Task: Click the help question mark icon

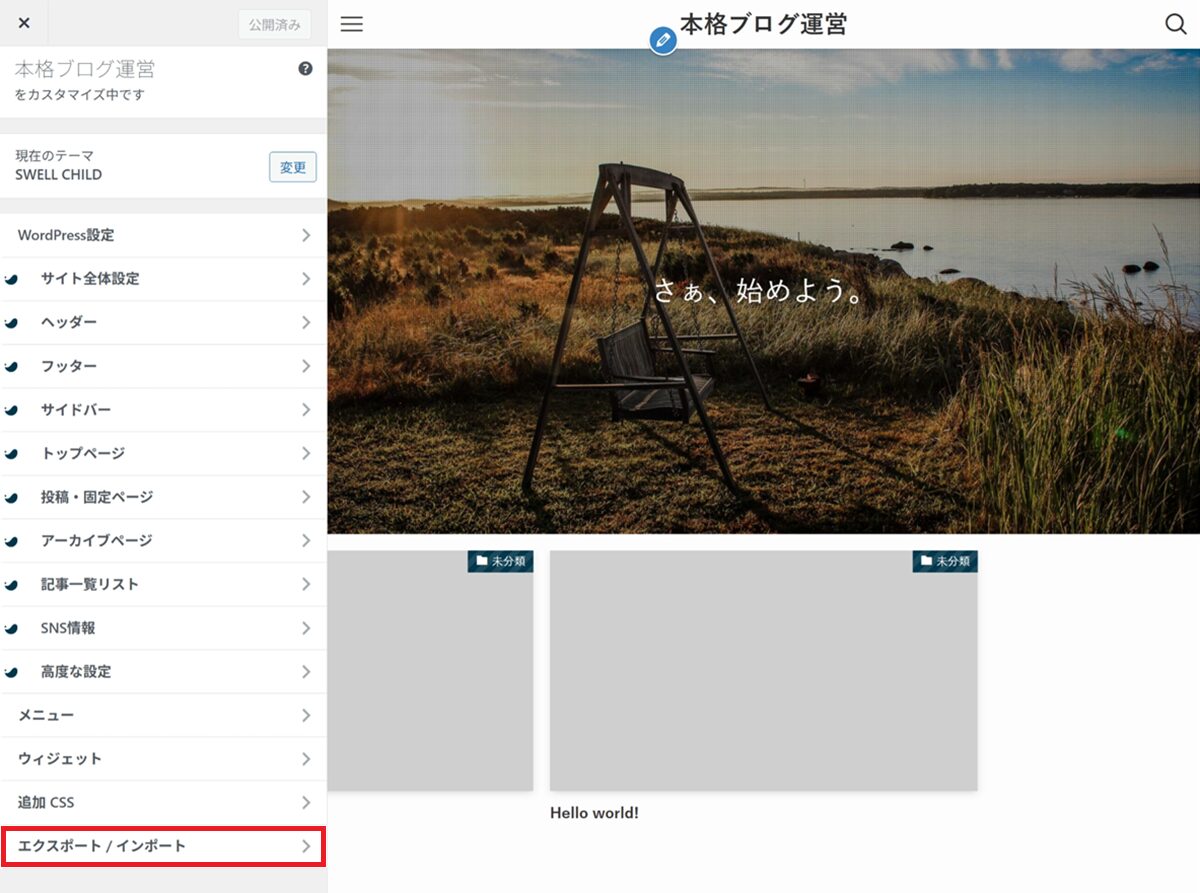Action: [305, 69]
